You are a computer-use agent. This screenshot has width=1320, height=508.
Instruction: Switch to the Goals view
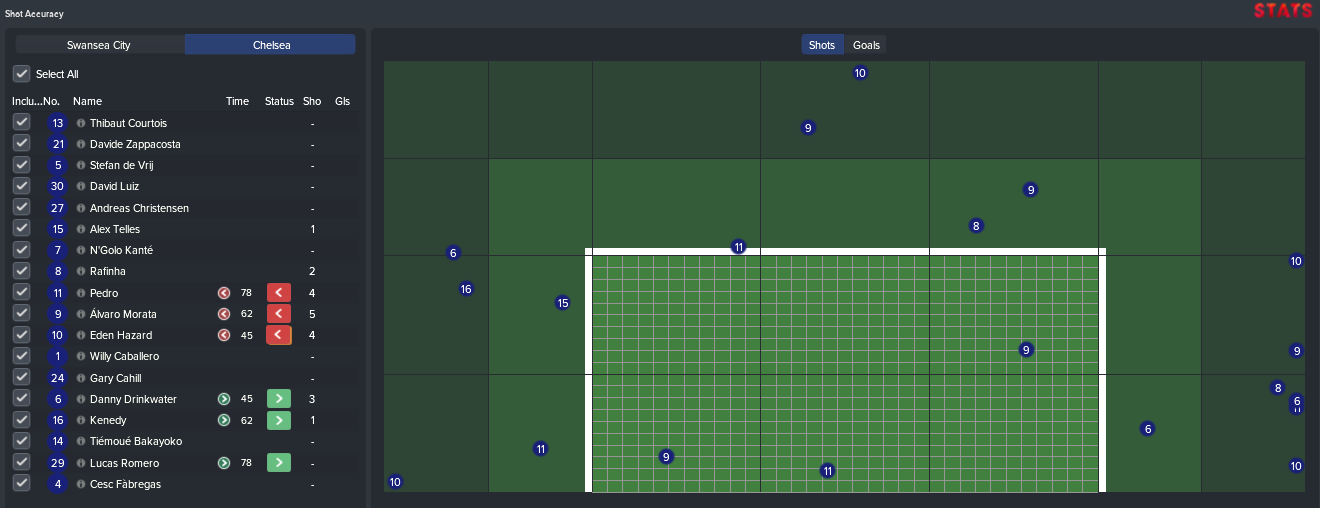pyautogui.click(x=866, y=45)
